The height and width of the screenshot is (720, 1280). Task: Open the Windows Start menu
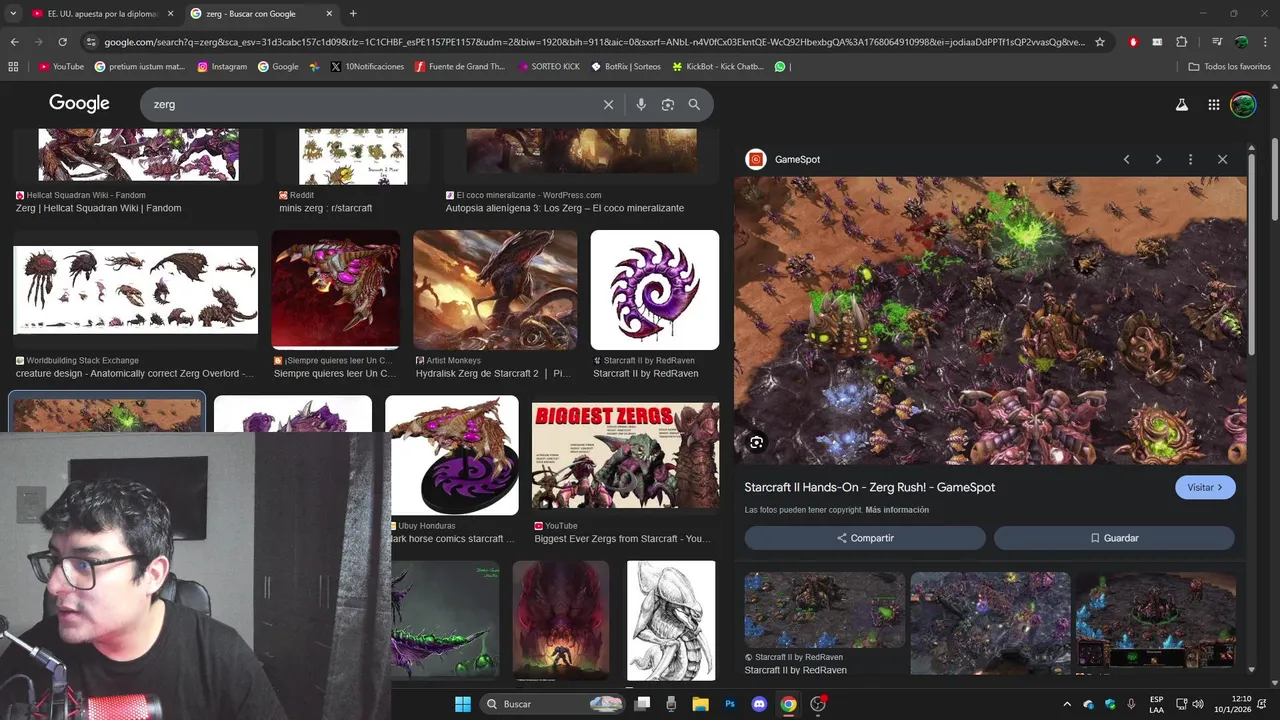(x=463, y=704)
